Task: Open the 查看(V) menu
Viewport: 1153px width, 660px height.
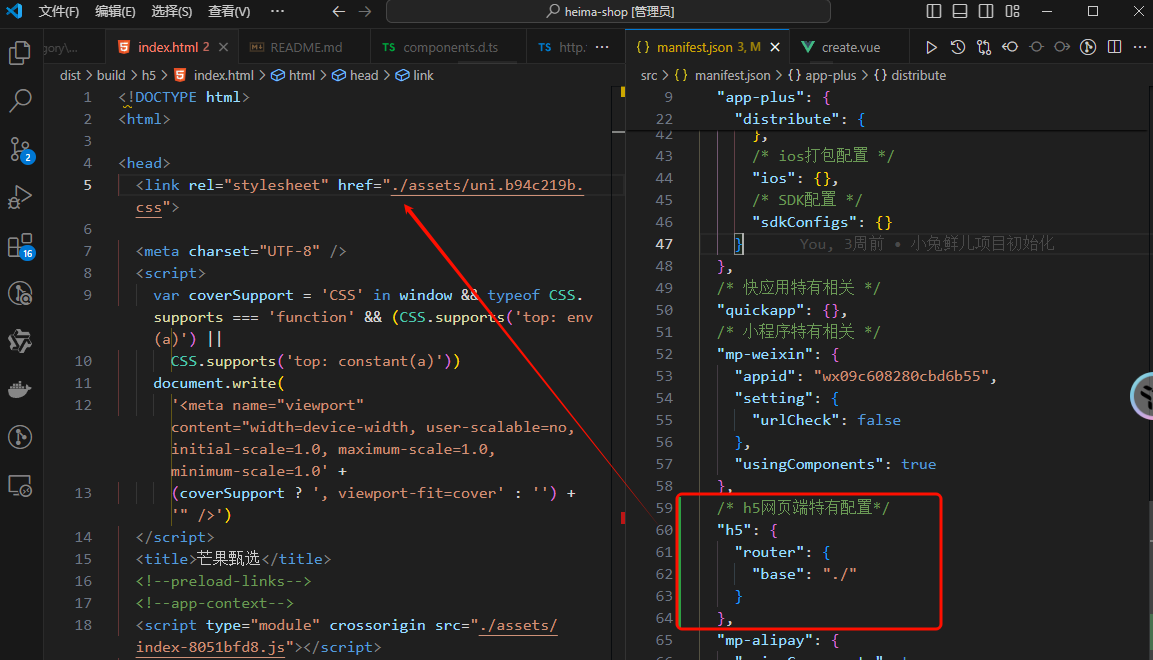Action: coord(229,11)
